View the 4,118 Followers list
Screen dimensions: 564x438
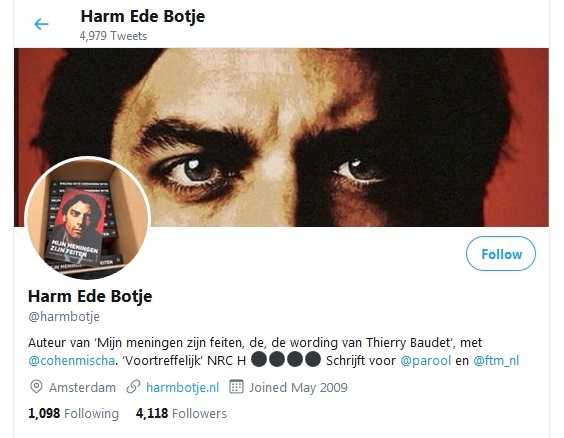coord(181,413)
